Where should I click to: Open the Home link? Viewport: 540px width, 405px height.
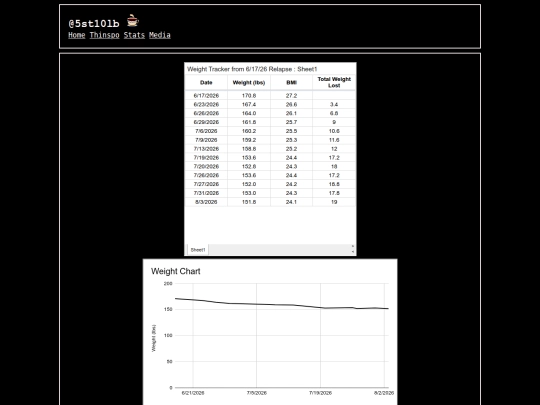77,35
